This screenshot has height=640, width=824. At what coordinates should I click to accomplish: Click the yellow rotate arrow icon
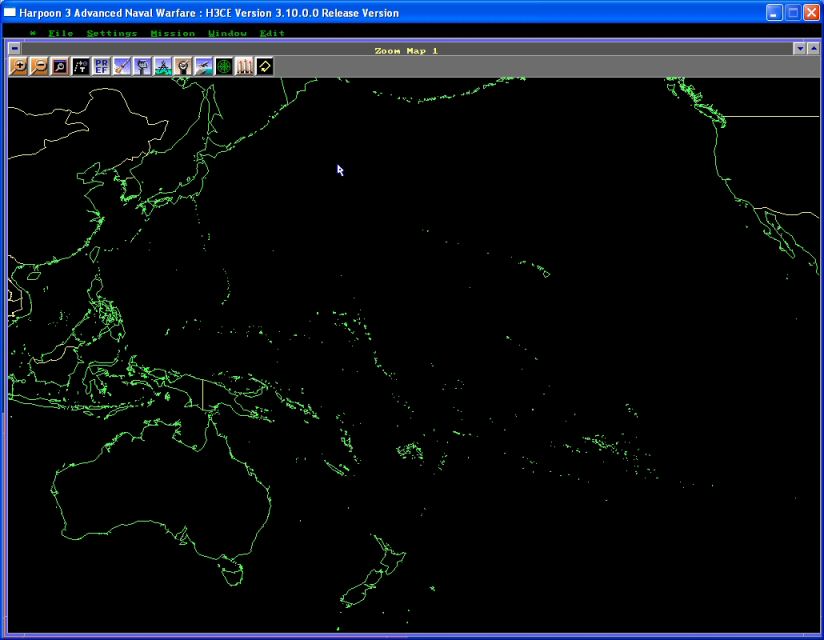(265, 67)
